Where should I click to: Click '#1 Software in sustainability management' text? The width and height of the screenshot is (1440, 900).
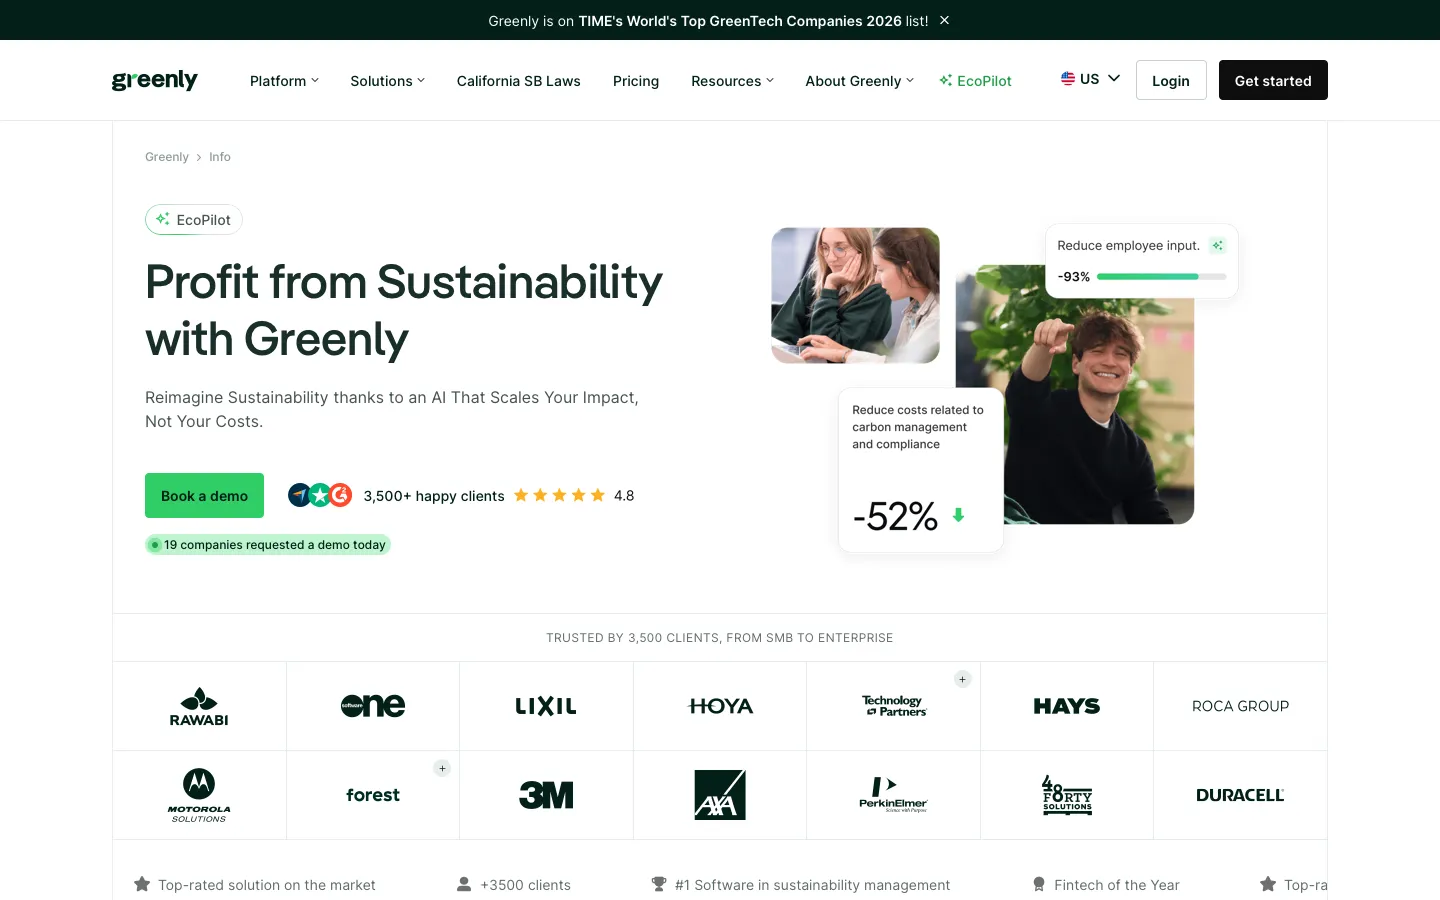[813, 885]
